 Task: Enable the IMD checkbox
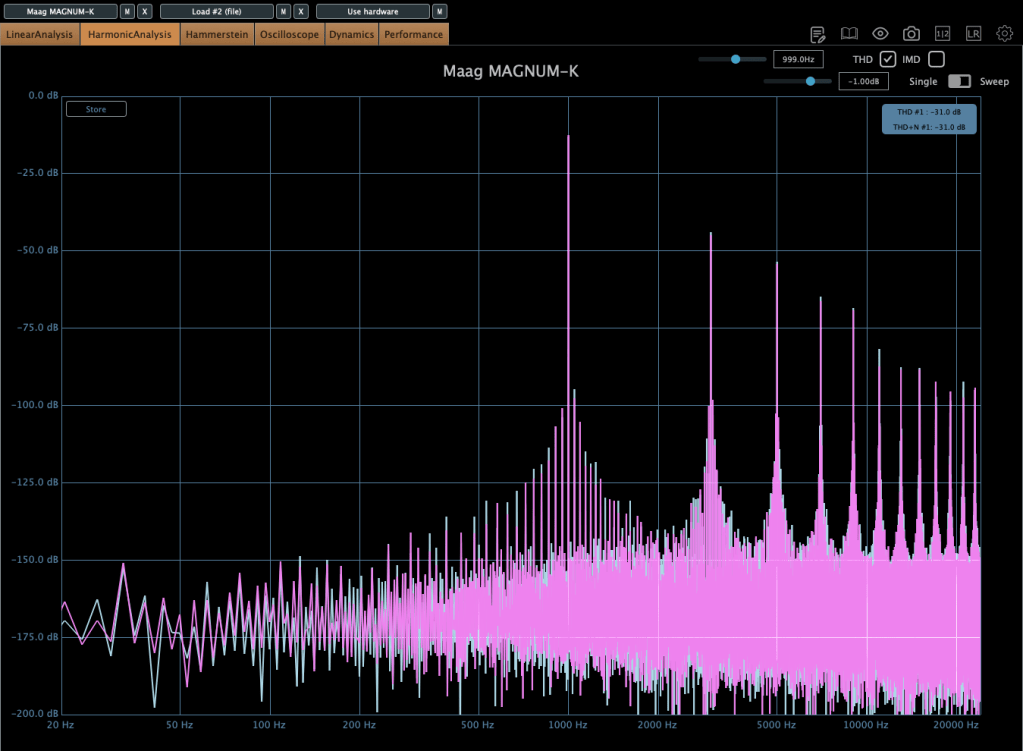(x=936, y=59)
